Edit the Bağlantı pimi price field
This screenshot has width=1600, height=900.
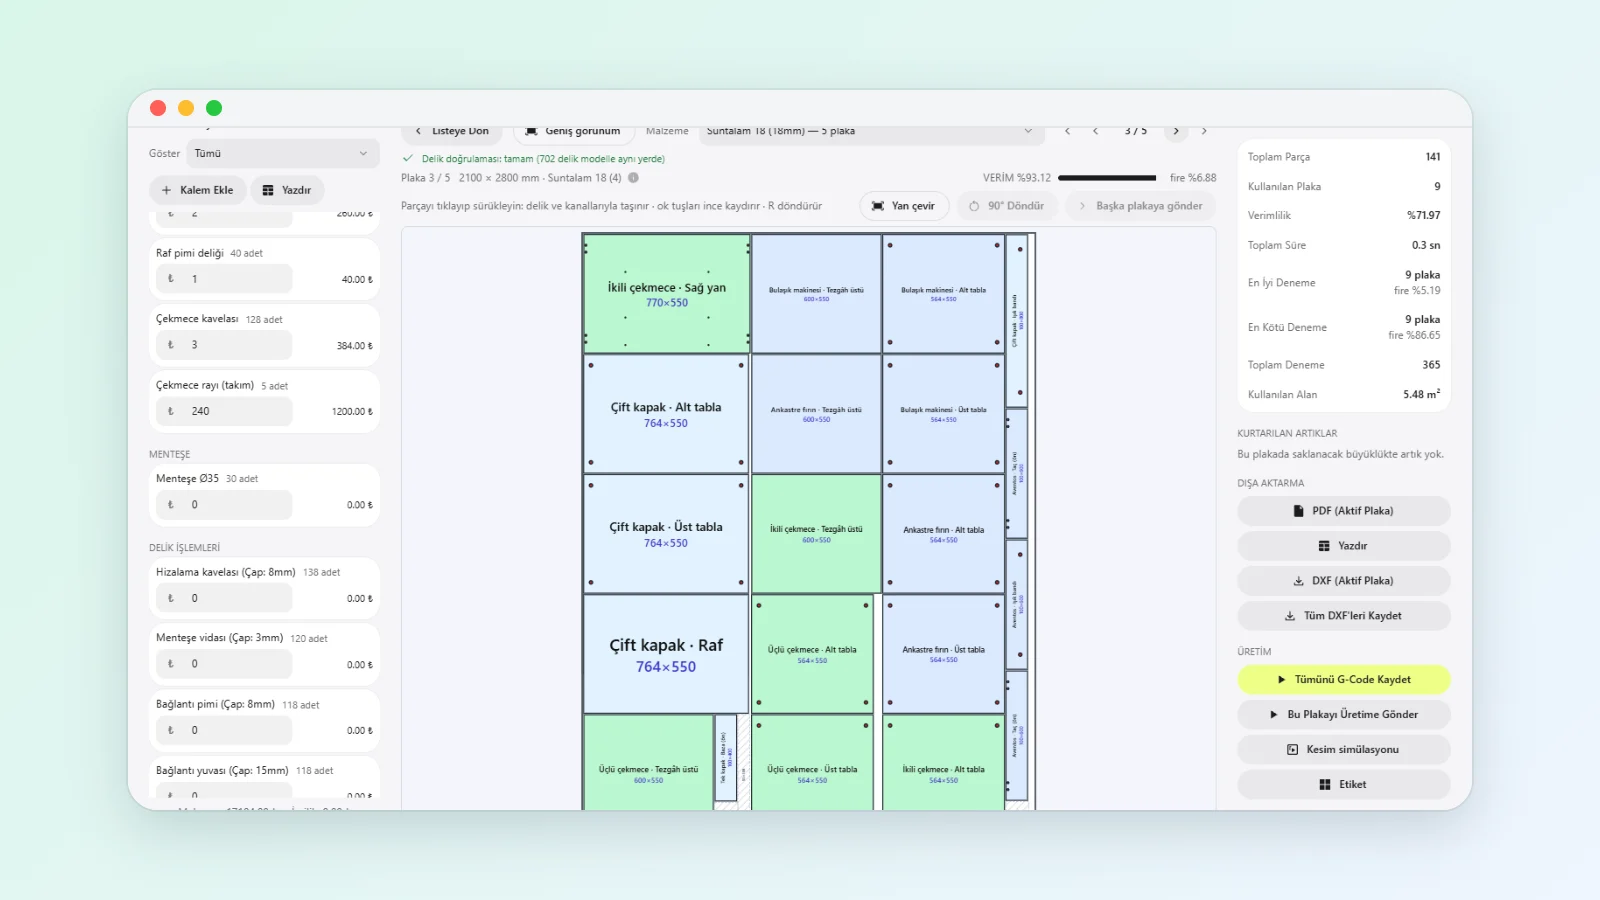pyautogui.click(x=224, y=730)
